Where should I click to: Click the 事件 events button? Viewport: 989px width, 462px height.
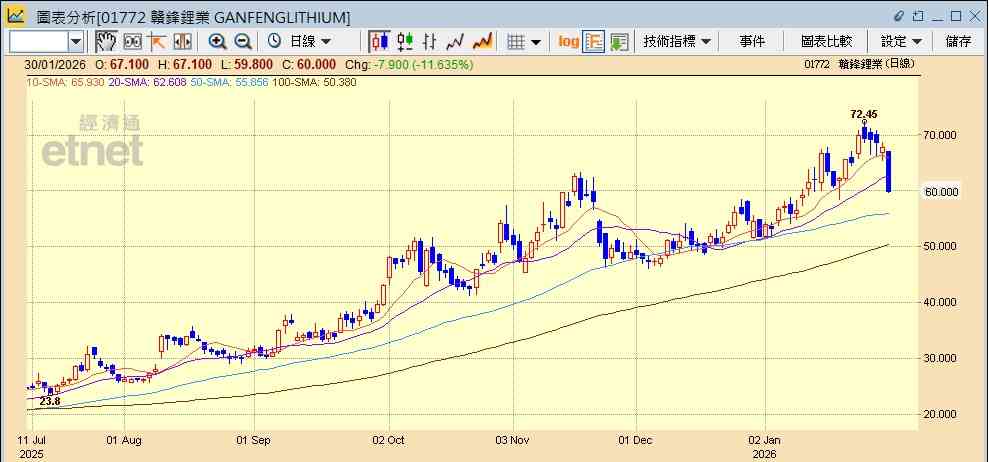click(x=752, y=42)
